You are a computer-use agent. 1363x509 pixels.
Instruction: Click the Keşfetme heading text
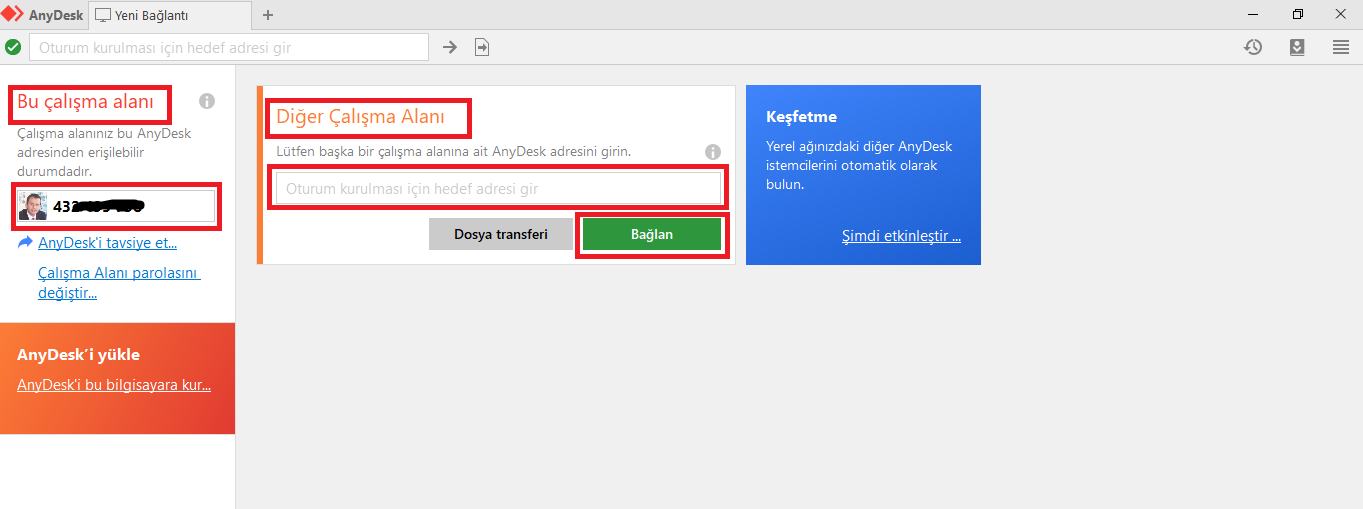click(x=801, y=117)
